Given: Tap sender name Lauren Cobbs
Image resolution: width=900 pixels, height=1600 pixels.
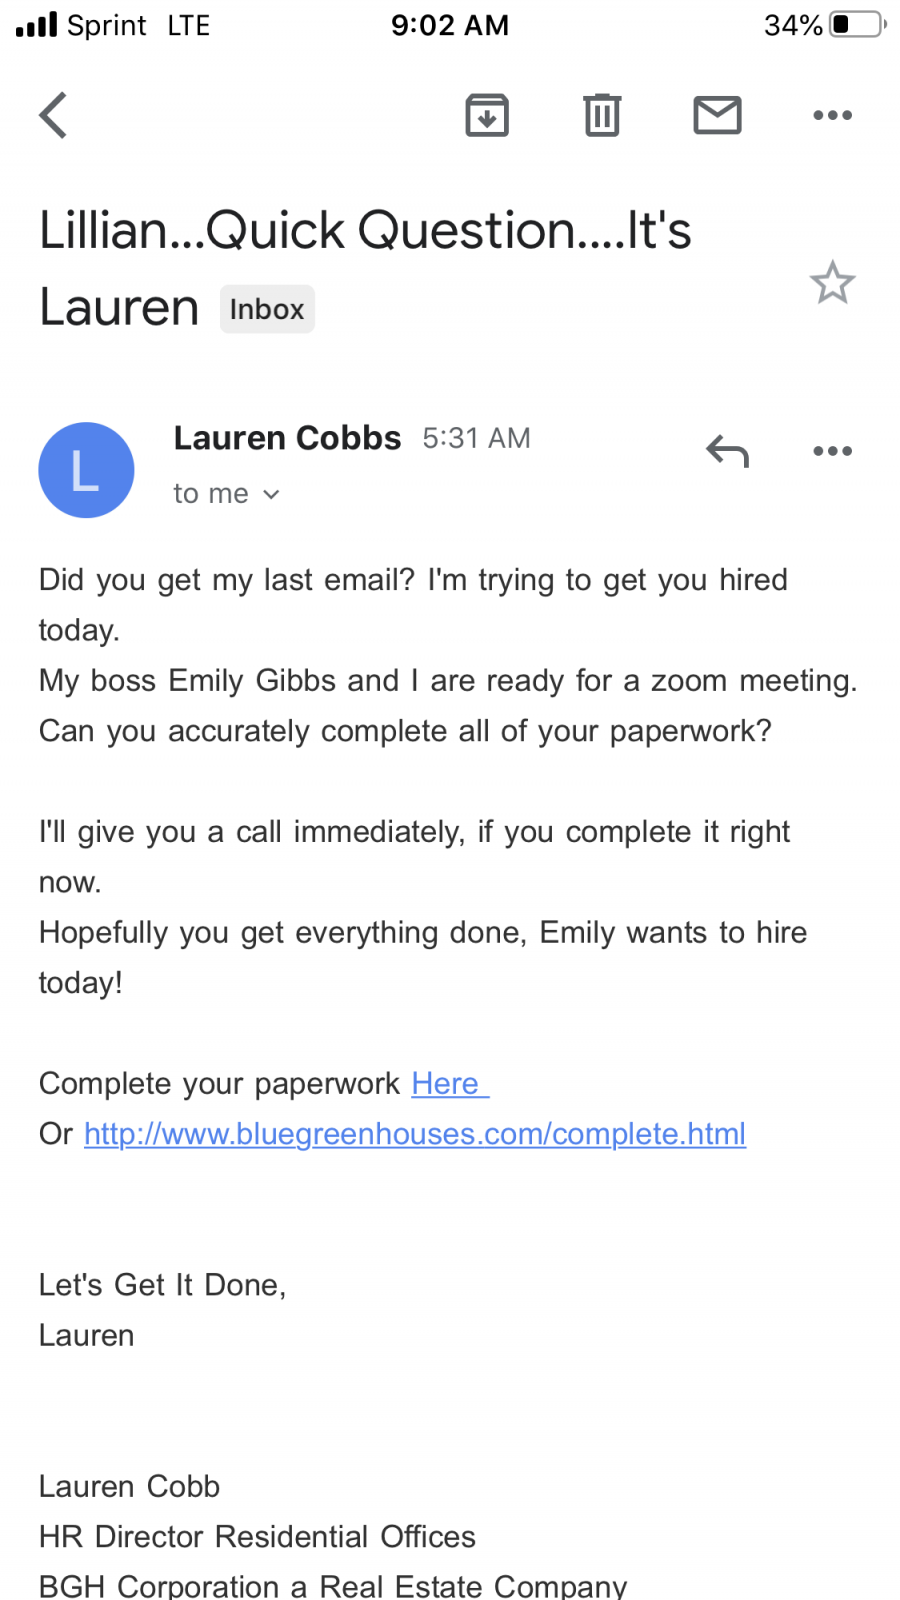Looking at the screenshot, I should (287, 438).
